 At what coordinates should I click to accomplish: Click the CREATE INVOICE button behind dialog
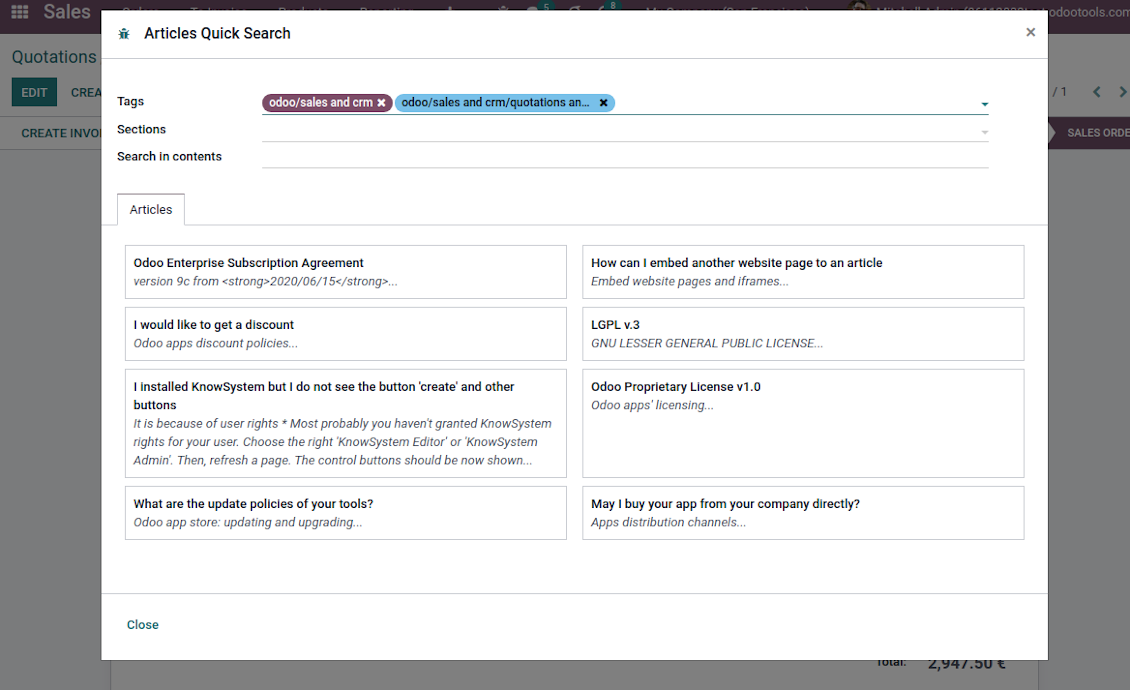click(x=61, y=133)
